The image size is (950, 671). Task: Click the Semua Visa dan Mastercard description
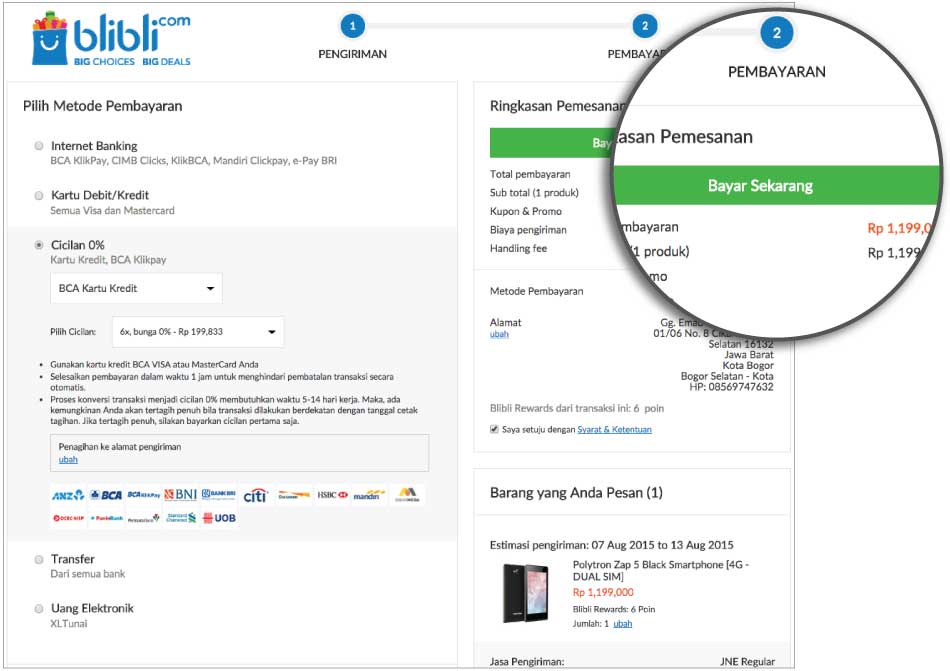click(x=112, y=211)
